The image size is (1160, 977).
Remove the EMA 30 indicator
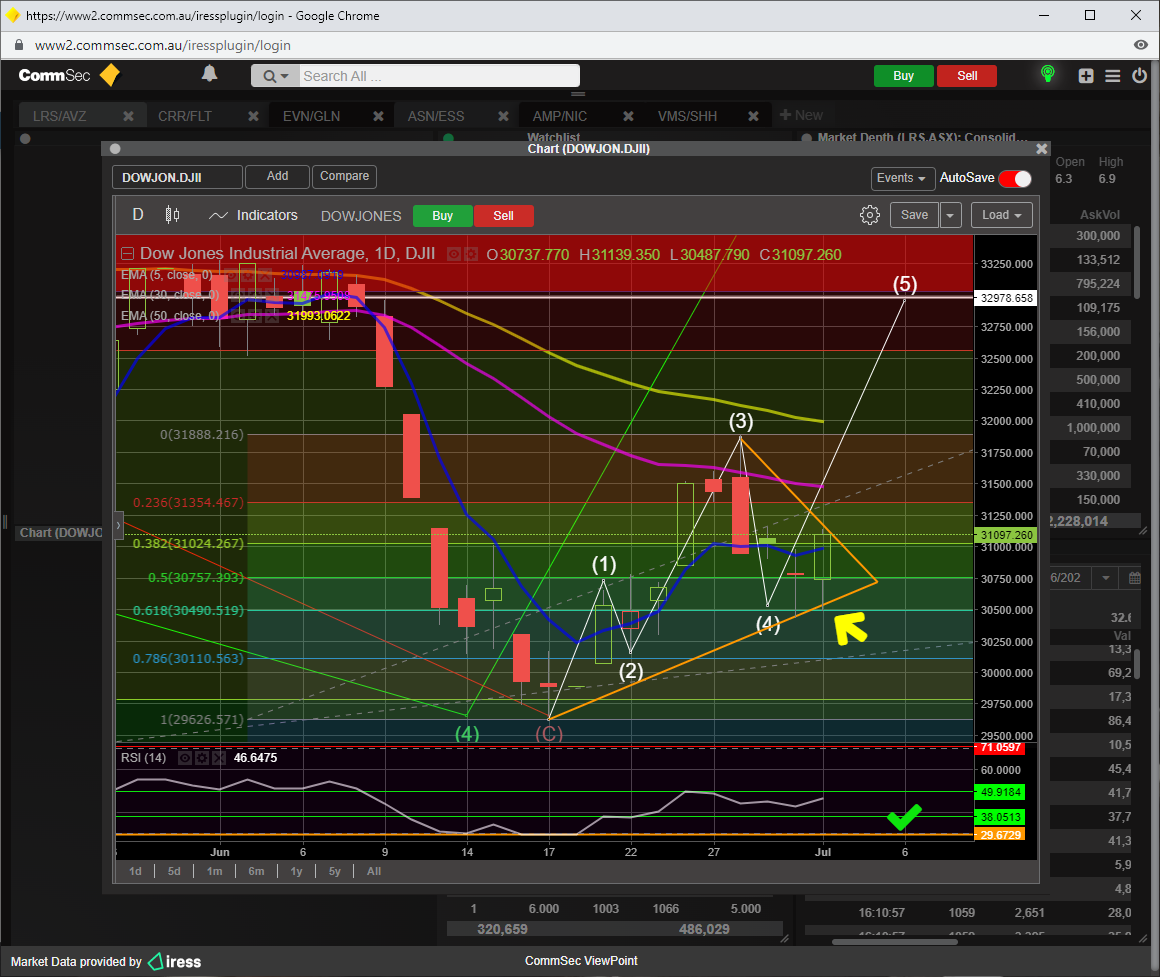(272, 295)
